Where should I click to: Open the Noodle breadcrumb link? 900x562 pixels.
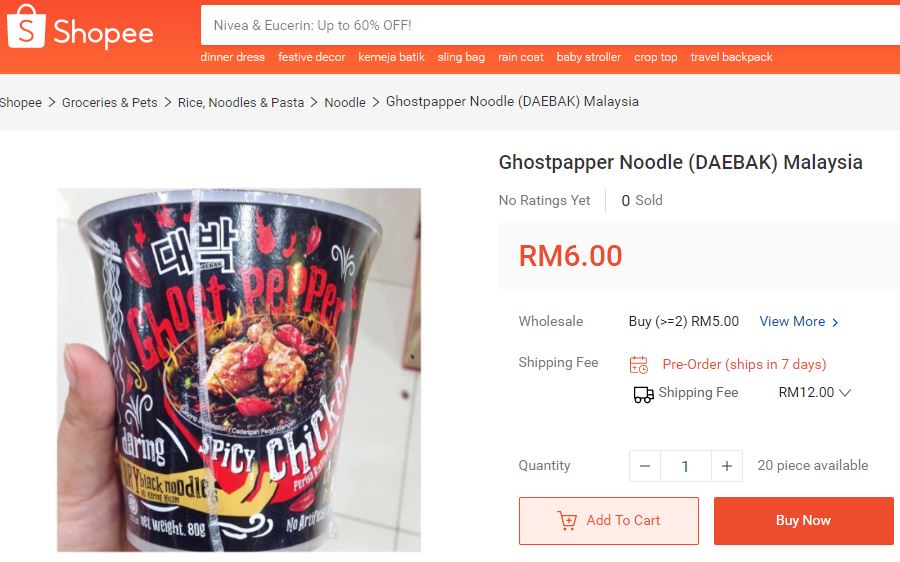345,103
